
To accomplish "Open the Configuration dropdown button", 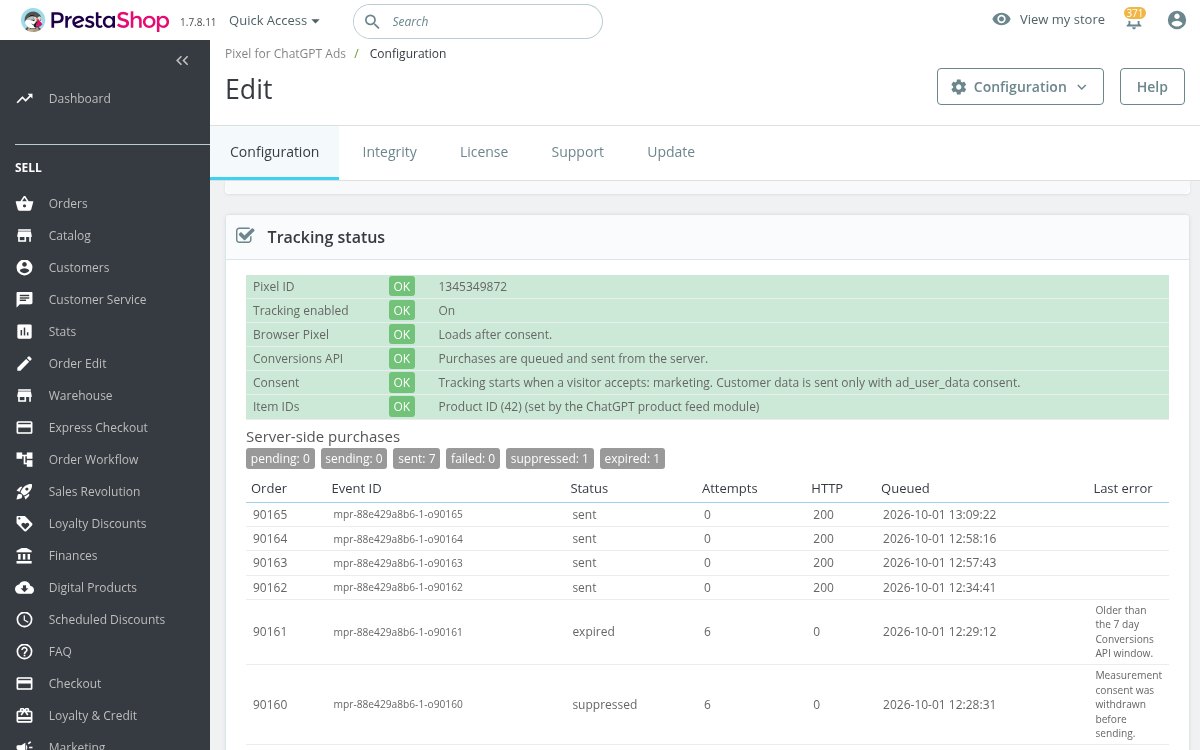I will (x=1020, y=87).
